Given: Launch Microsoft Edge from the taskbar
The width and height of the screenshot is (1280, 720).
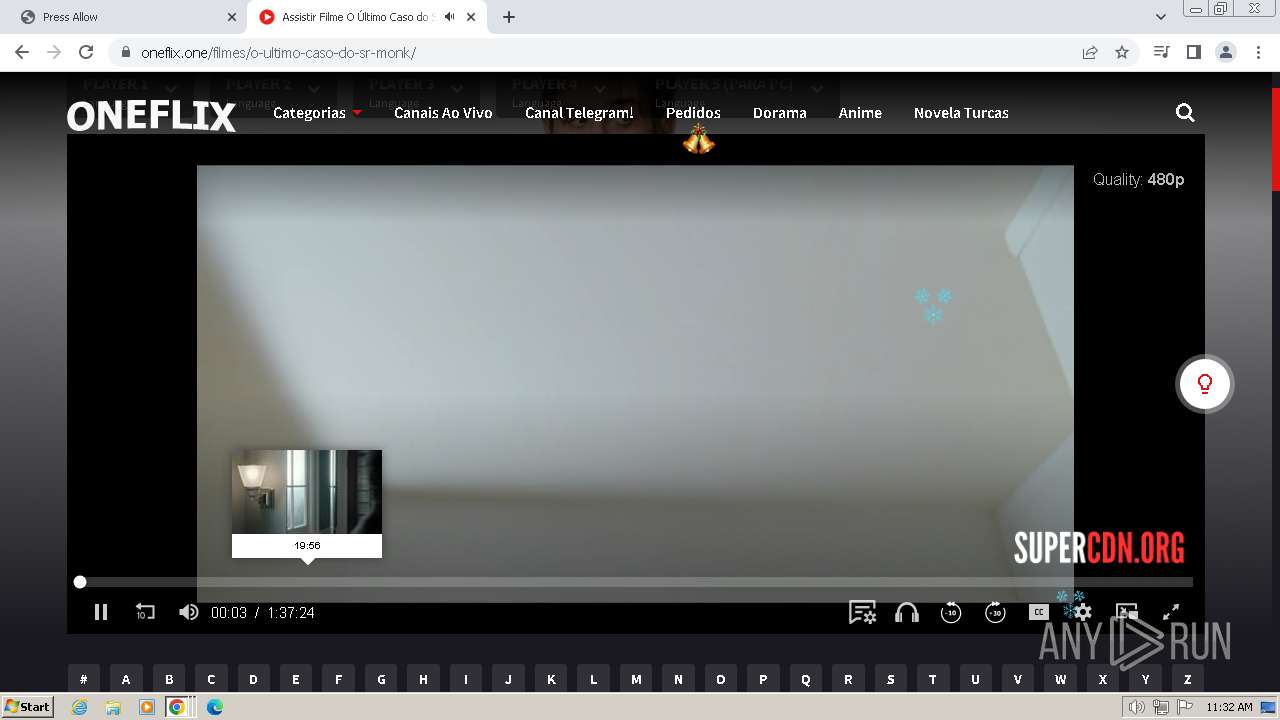Looking at the screenshot, I should coord(215,707).
